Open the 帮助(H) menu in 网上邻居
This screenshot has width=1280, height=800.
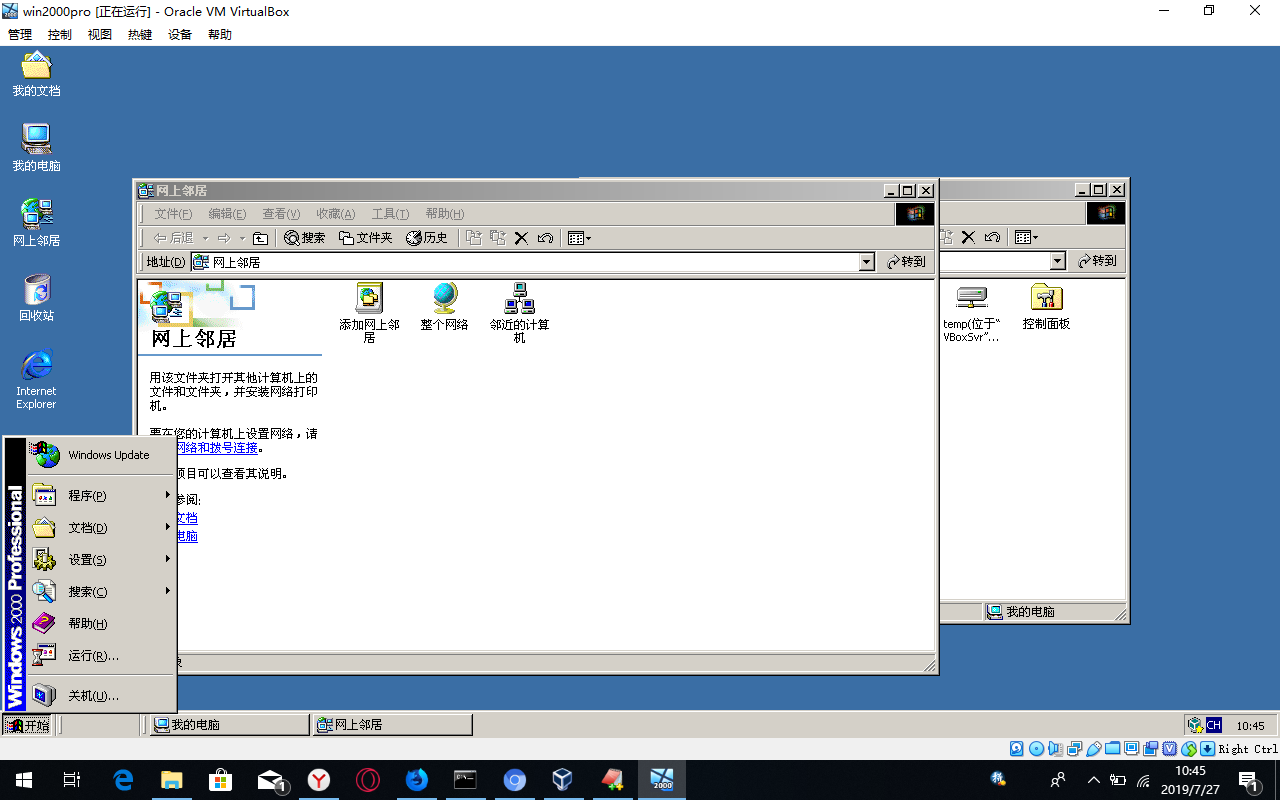445,214
